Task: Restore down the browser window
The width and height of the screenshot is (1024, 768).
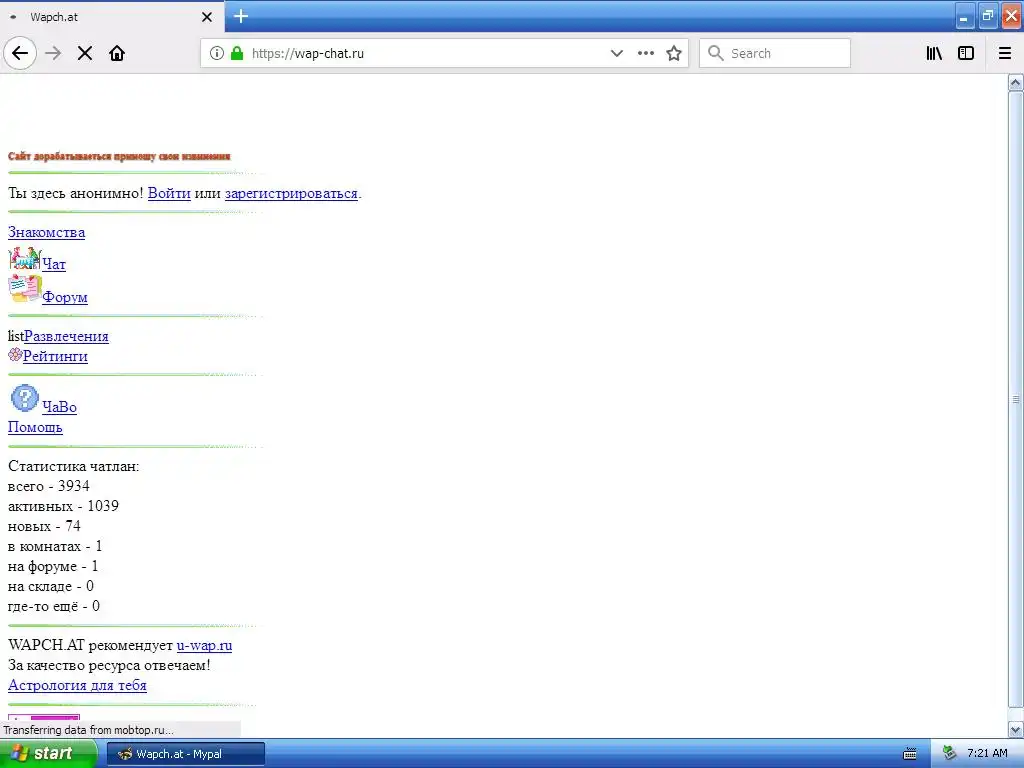Action: coord(988,17)
